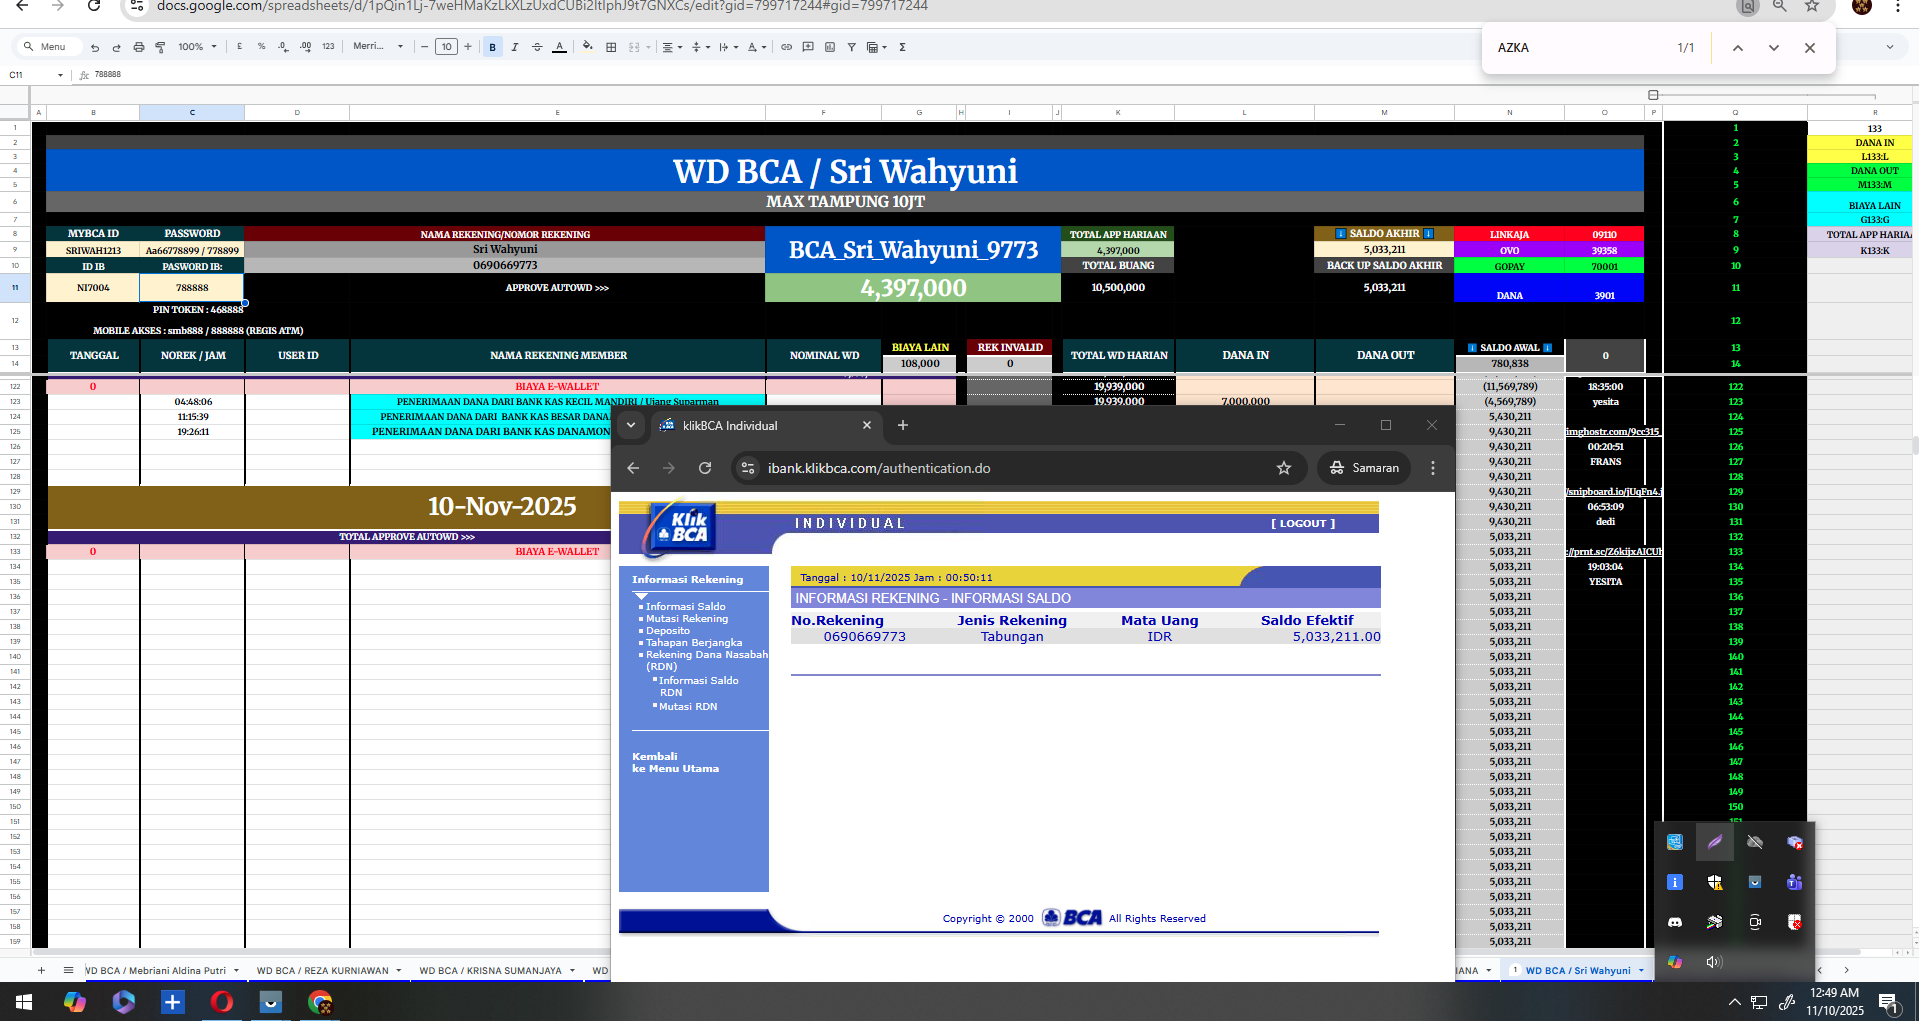Screen dimensions: 1919x1021
Task: Toggle italic formatting button
Action: click(514, 47)
